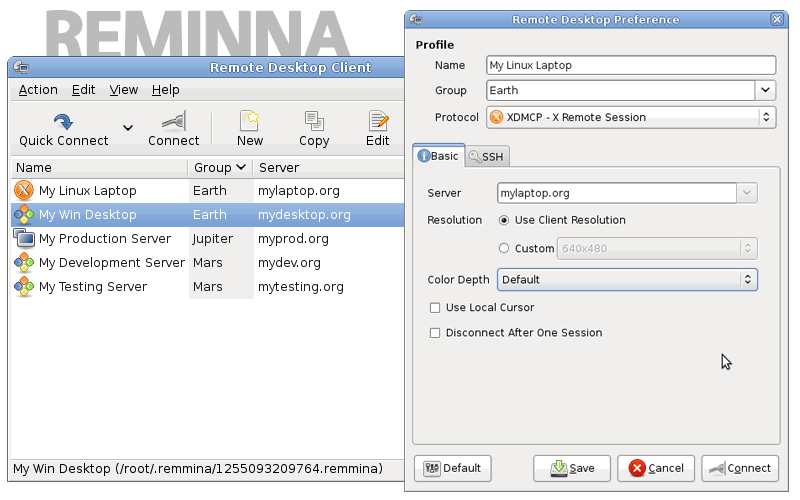This screenshot has height=500, width=800.
Task: Open the Color Depth dropdown
Action: tap(627, 279)
